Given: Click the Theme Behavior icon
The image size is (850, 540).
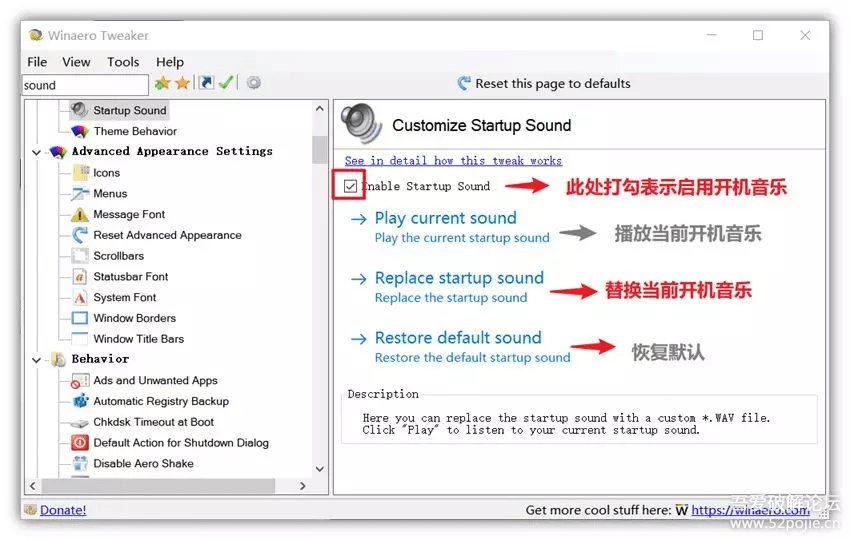Looking at the screenshot, I should (x=80, y=131).
